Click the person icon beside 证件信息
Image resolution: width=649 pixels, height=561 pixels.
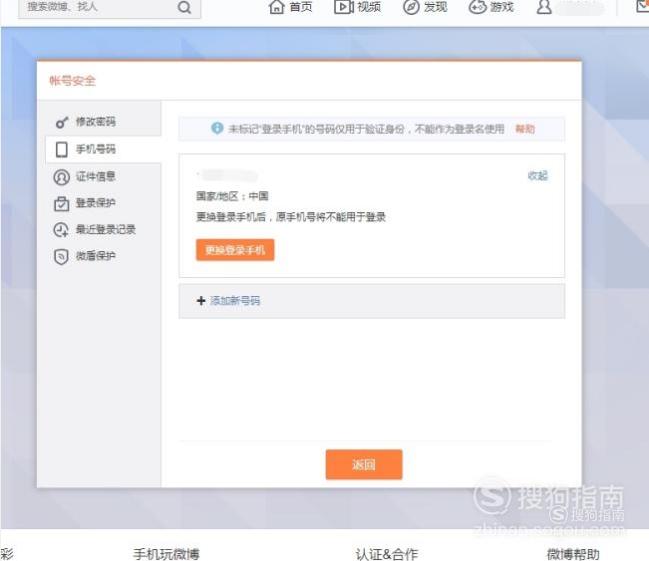coord(62,177)
